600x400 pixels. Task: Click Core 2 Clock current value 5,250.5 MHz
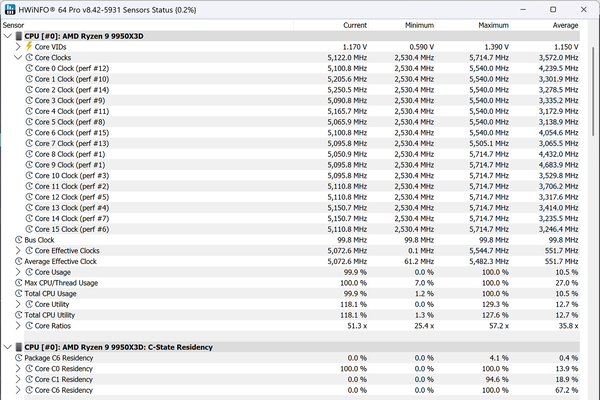[x=347, y=90]
